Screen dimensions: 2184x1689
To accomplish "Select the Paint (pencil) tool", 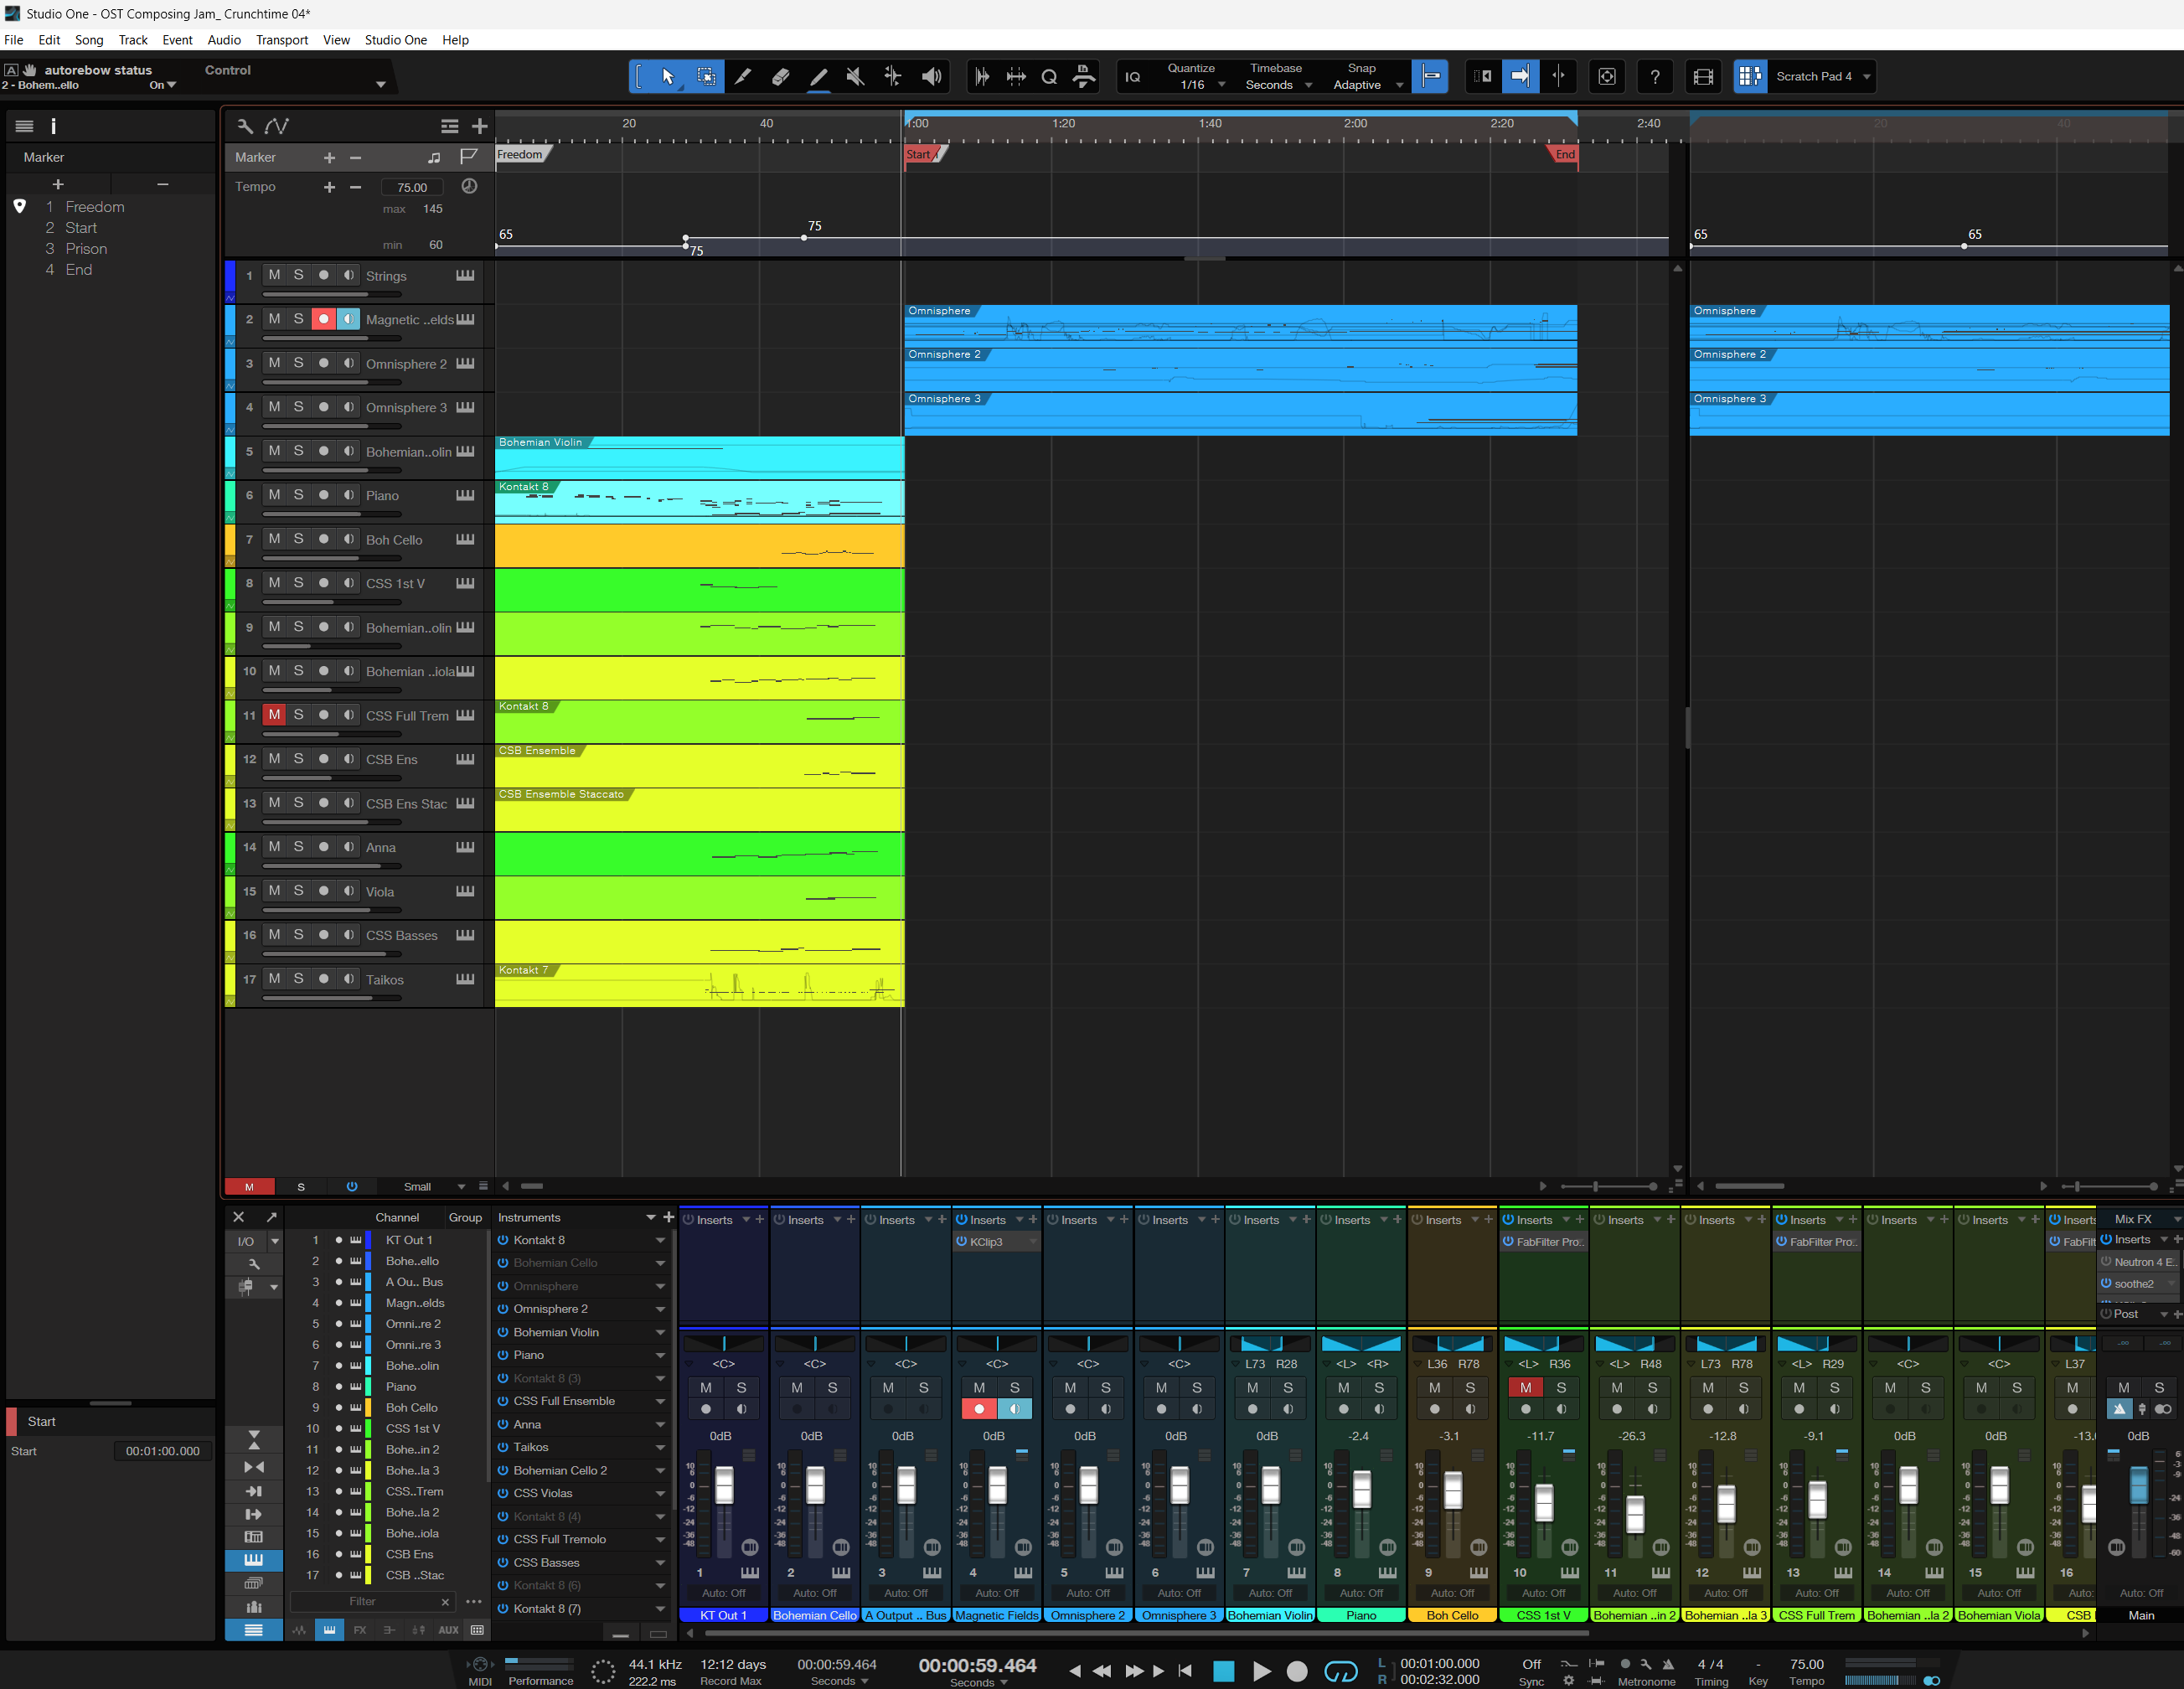I will tap(818, 76).
